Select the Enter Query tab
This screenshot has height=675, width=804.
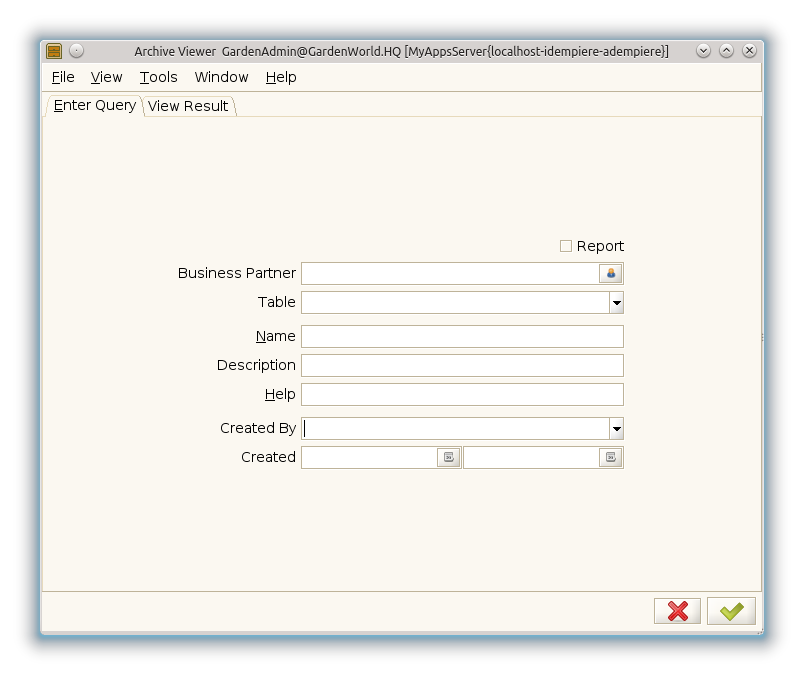point(94,105)
